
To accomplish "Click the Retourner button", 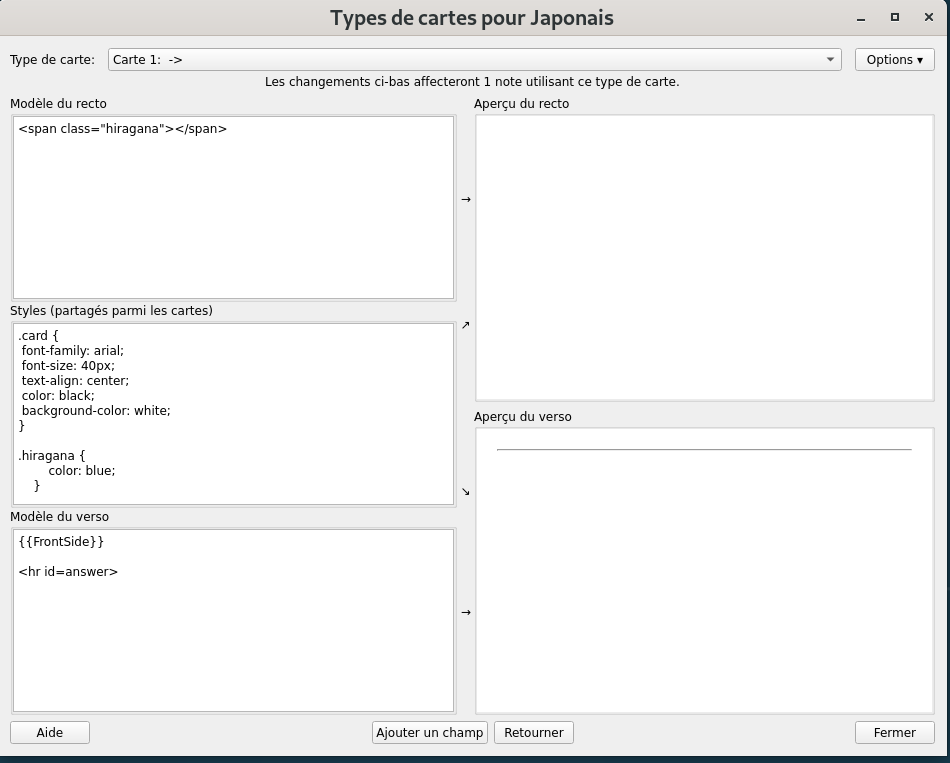I will pyautogui.click(x=533, y=733).
